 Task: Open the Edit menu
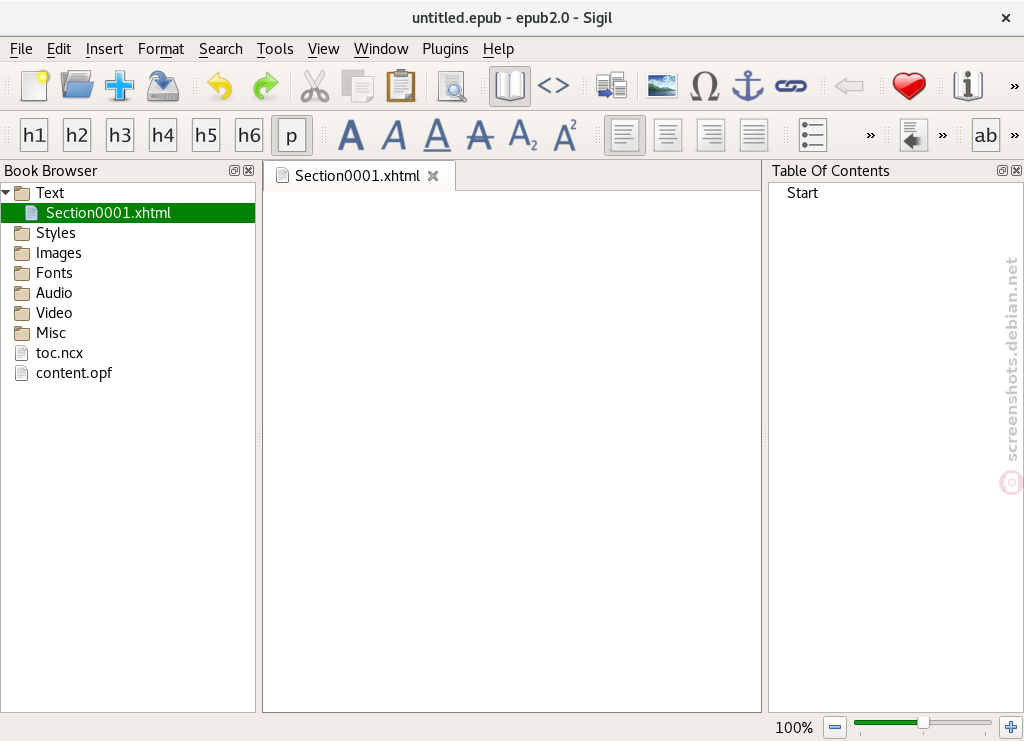[x=59, y=49]
